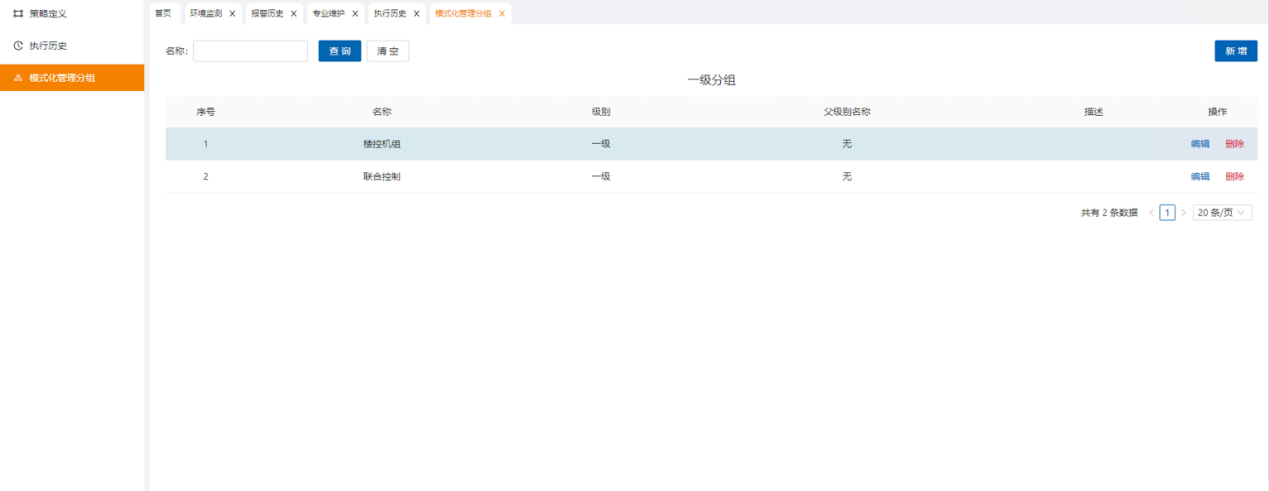Click the 清空 clear button

(388, 51)
